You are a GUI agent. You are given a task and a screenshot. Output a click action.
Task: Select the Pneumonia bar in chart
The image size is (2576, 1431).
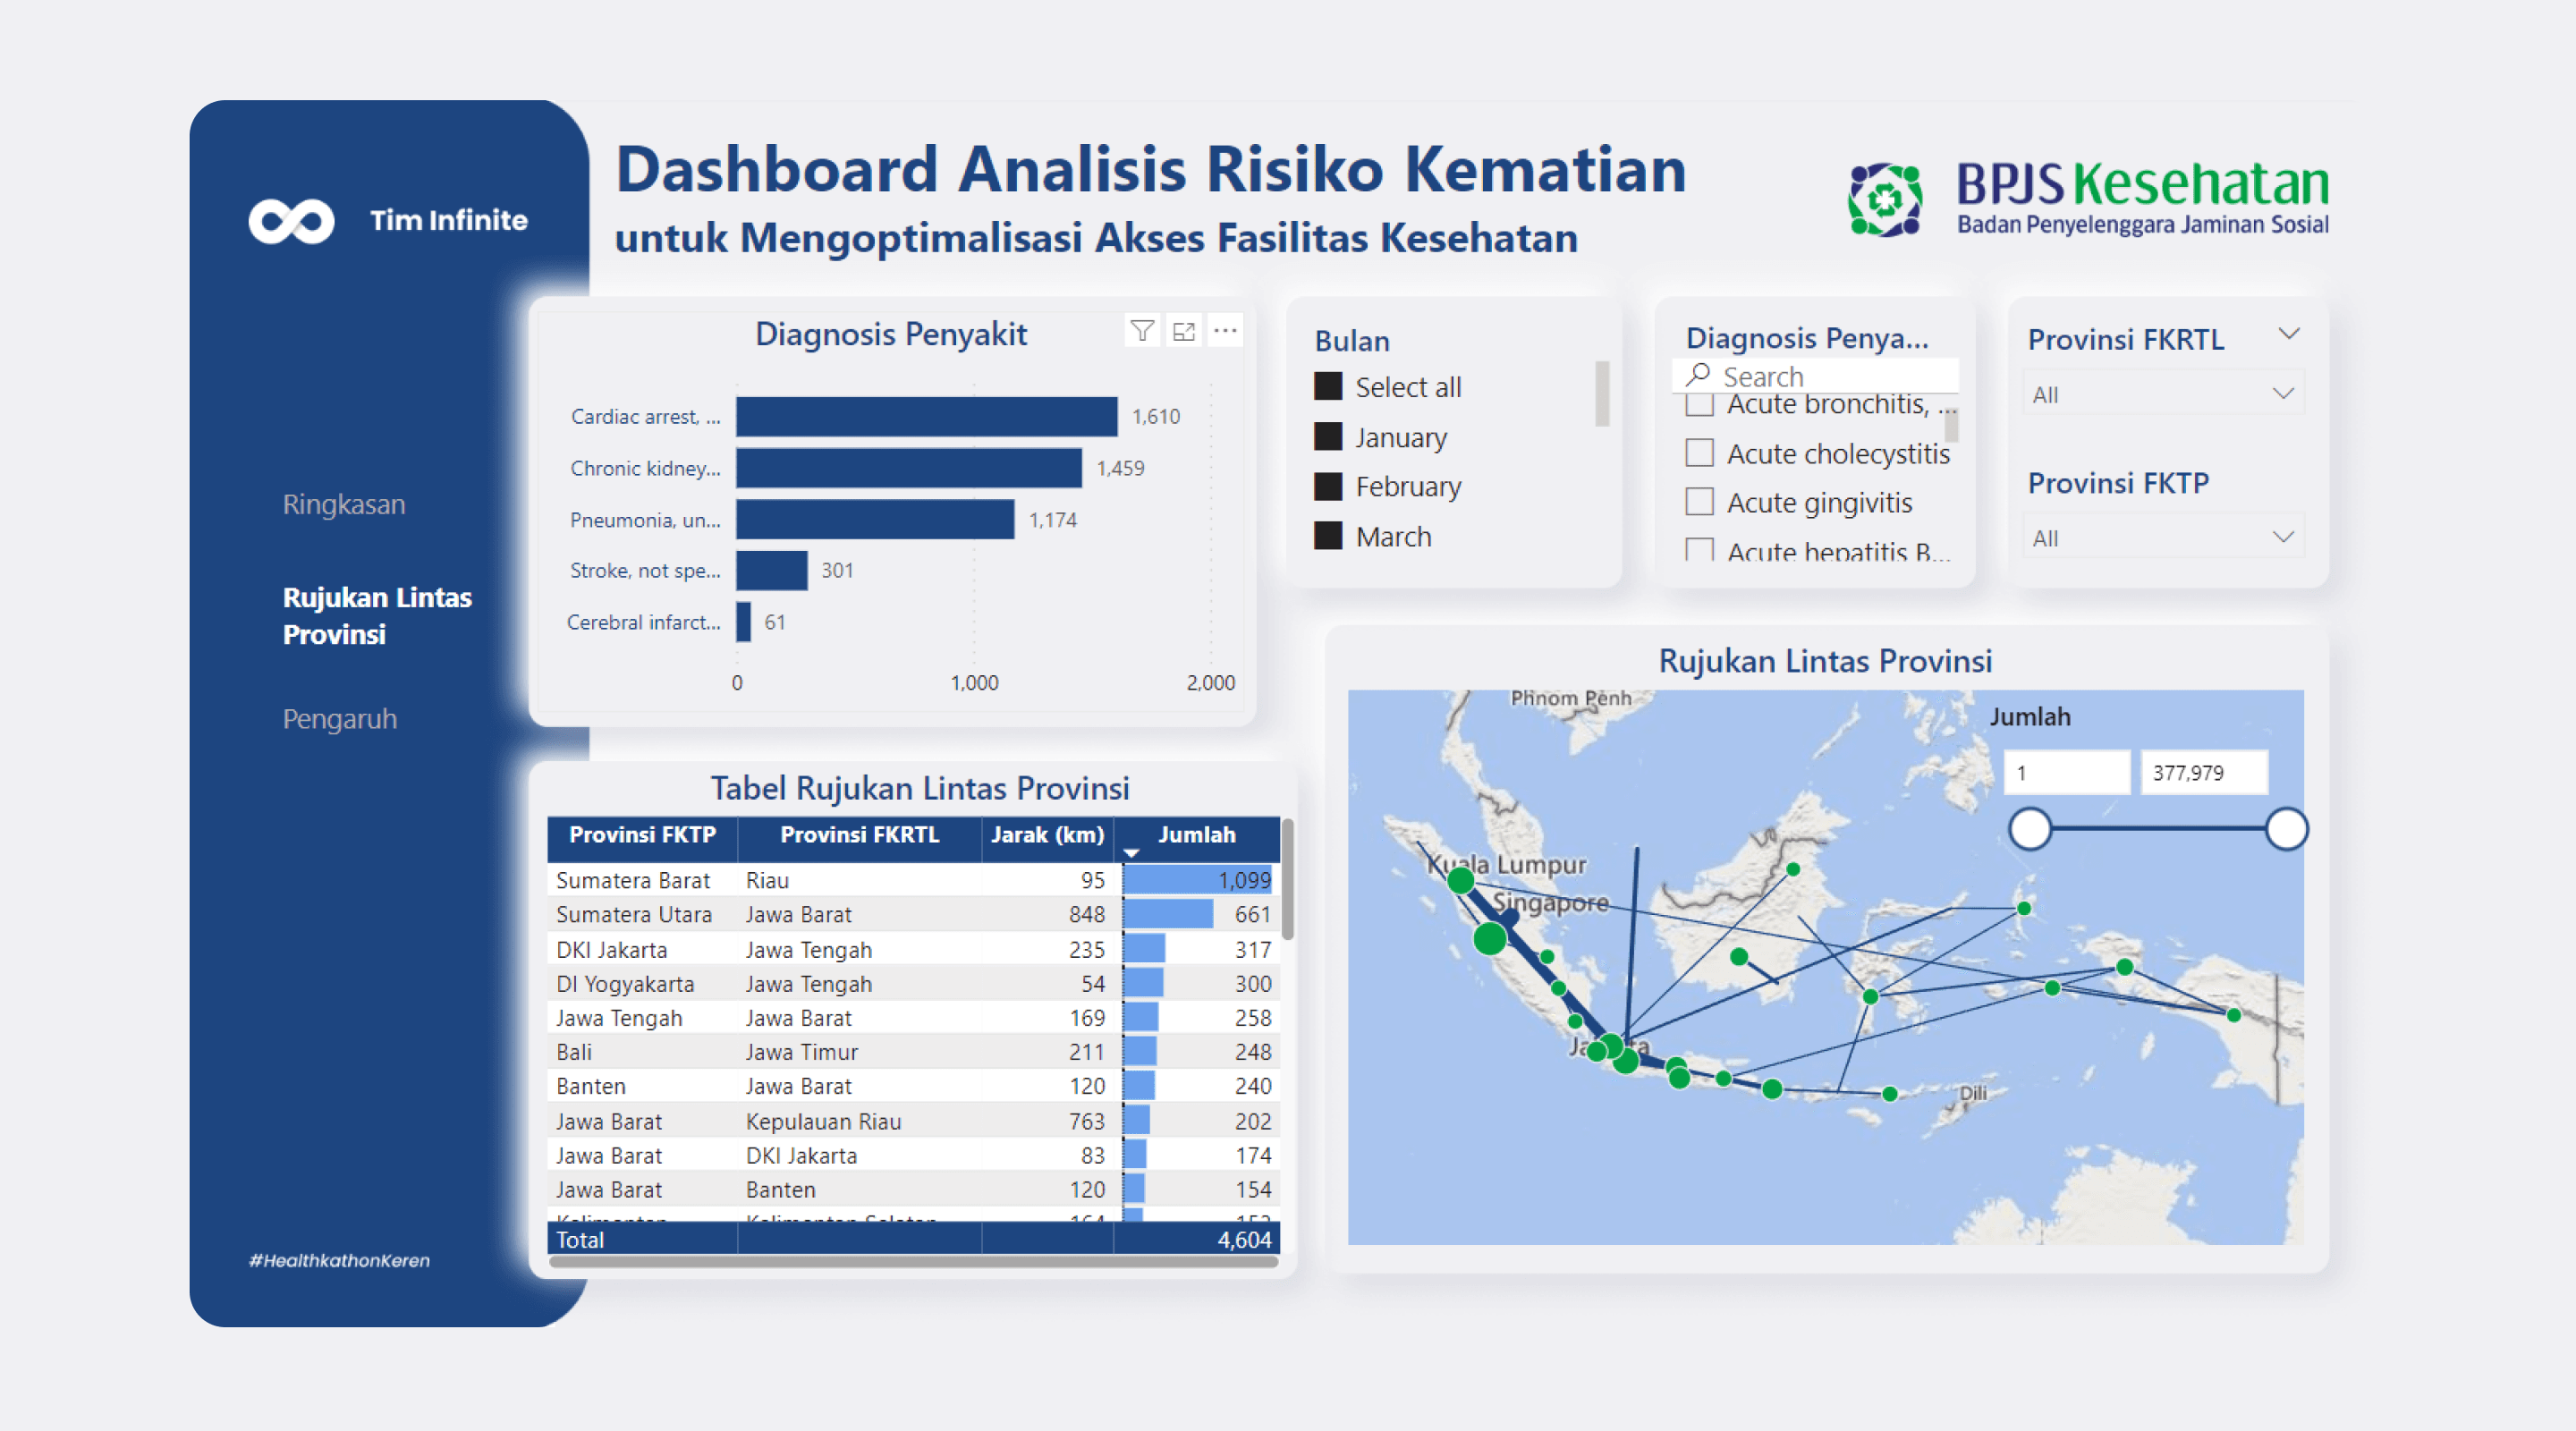click(x=875, y=520)
